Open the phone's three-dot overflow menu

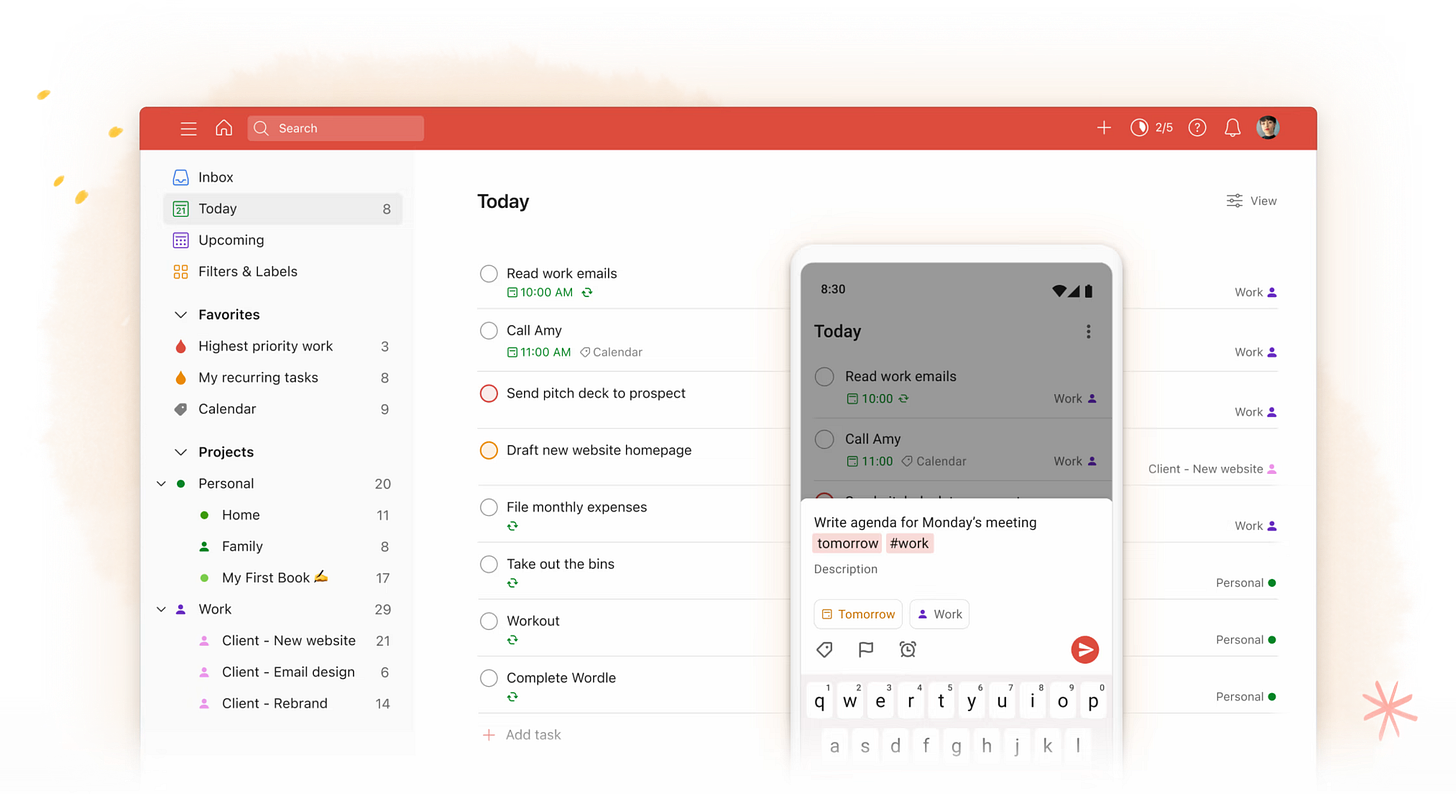click(x=1088, y=332)
